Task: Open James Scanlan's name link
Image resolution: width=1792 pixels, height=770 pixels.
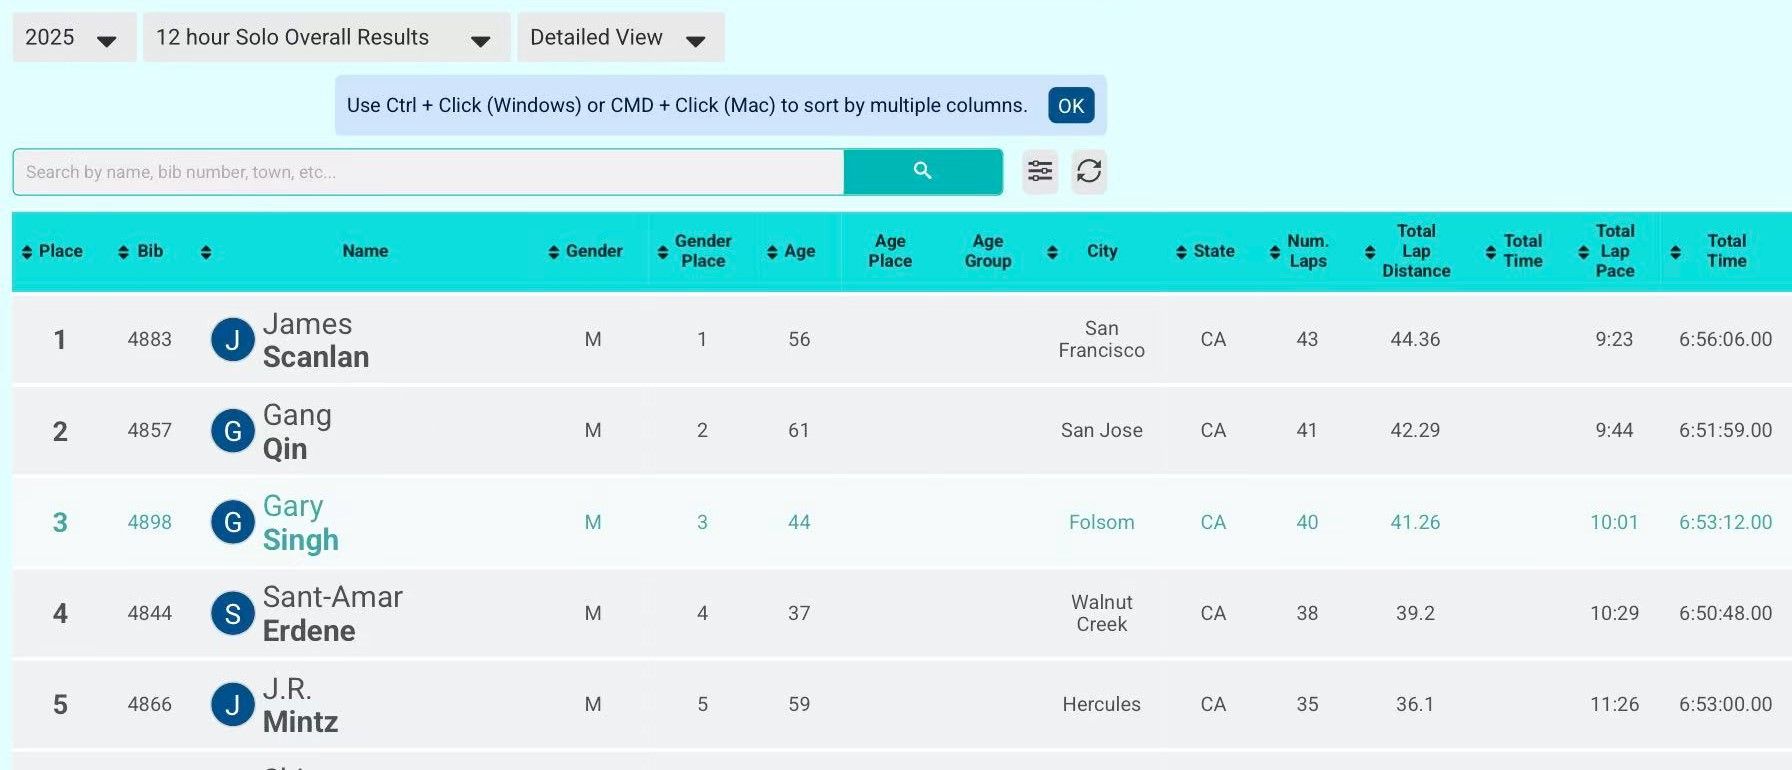Action: (315, 340)
